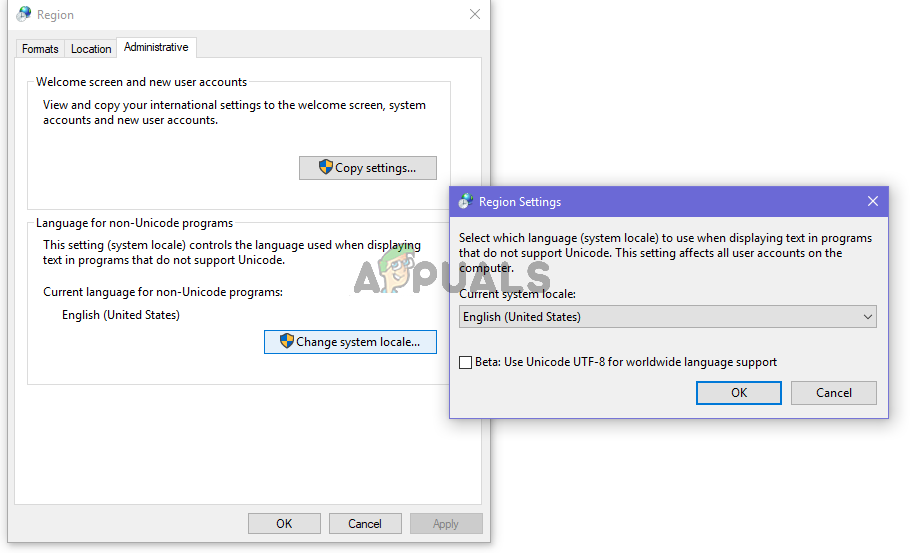The width and height of the screenshot is (912, 553).
Task: Click the shield icon on Copy settings
Action: [x=326, y=167]
